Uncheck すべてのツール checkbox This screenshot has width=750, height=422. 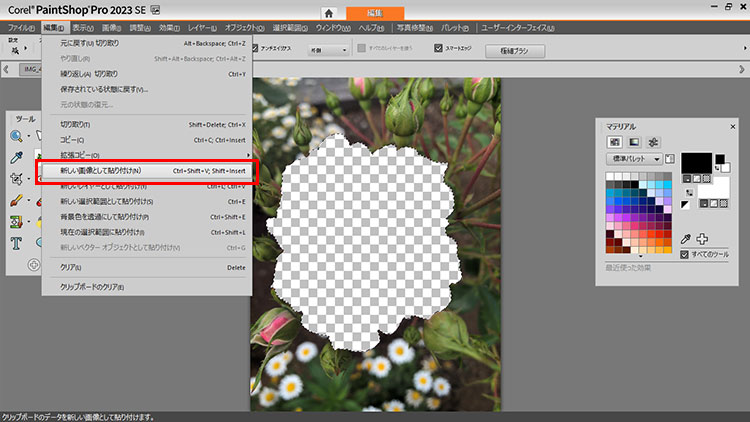pyautogui.click(x=684, y=255)
